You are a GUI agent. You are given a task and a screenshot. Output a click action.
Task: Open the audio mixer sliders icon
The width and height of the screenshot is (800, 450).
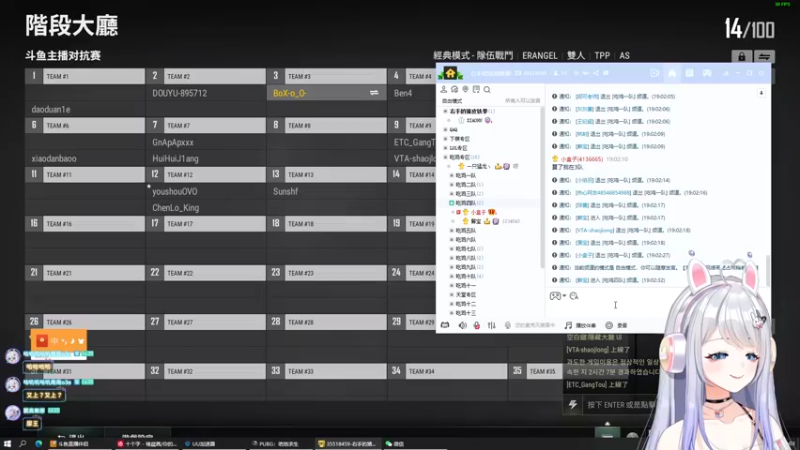[x=491, y=325]
